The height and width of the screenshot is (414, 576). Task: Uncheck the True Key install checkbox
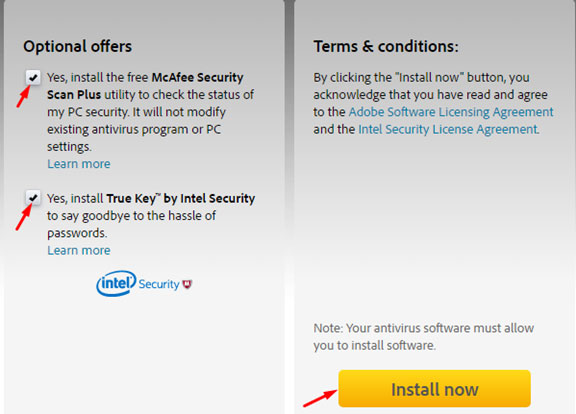click(x=33, y=198)
